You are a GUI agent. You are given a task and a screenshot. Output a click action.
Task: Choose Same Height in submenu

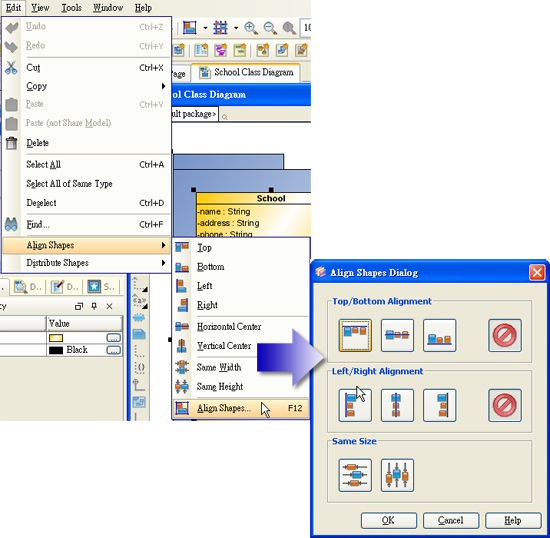pyautogui.click(x=241, y=386)
